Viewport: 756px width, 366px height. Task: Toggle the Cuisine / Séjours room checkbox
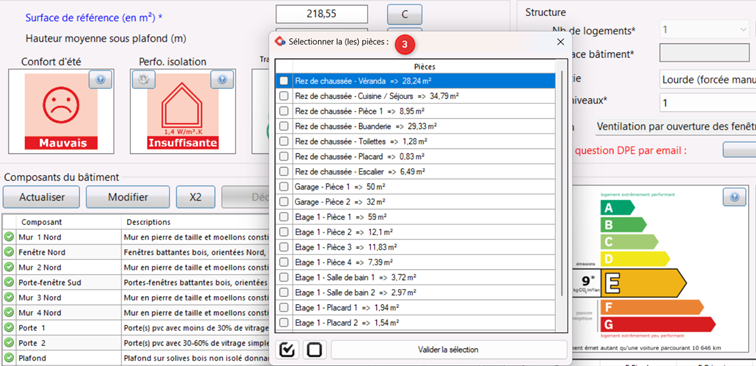[284, 96]
